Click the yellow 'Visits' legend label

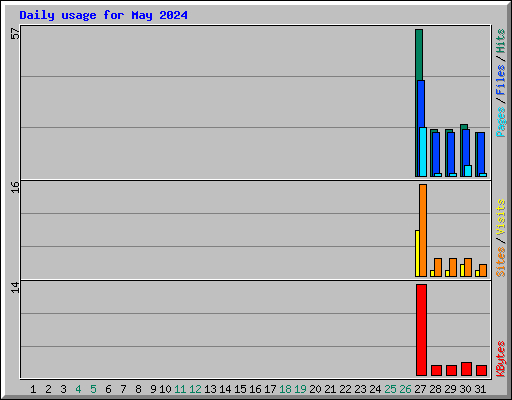(x=500, y=217)
